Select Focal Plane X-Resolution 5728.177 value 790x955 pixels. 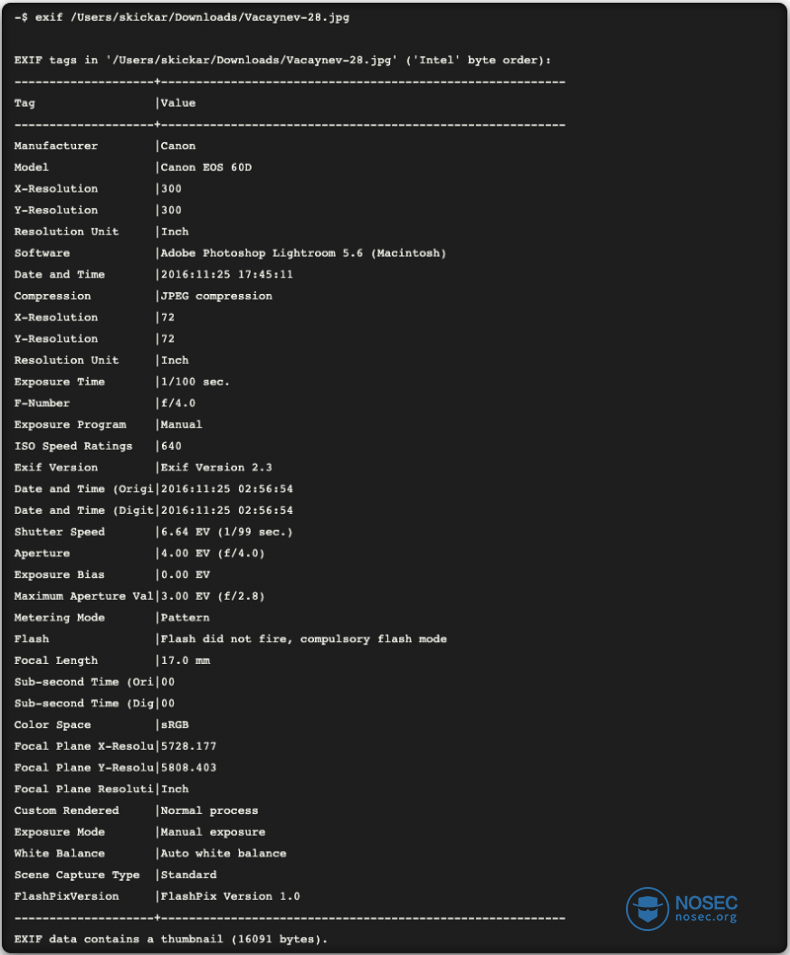pos(188,747)
